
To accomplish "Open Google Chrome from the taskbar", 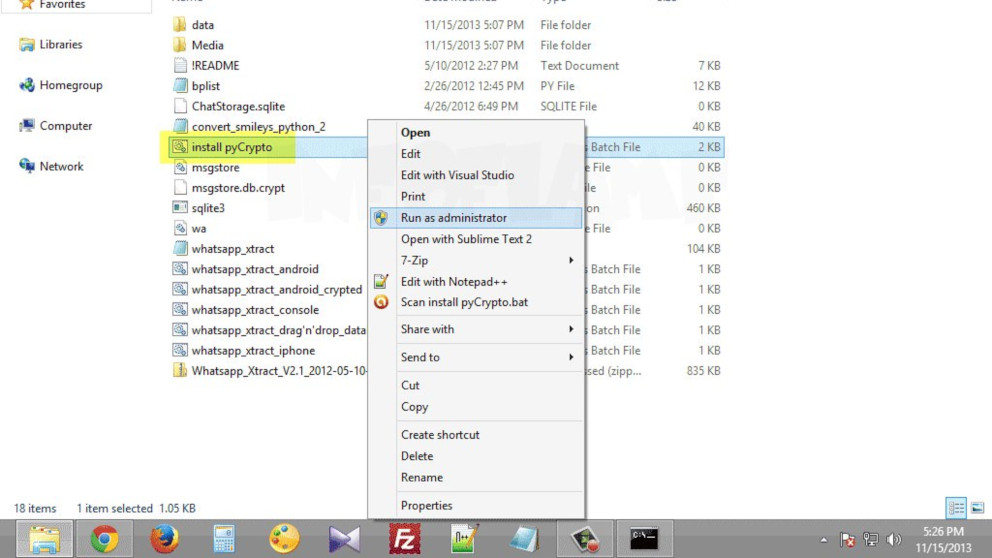I will click(104, 540).
